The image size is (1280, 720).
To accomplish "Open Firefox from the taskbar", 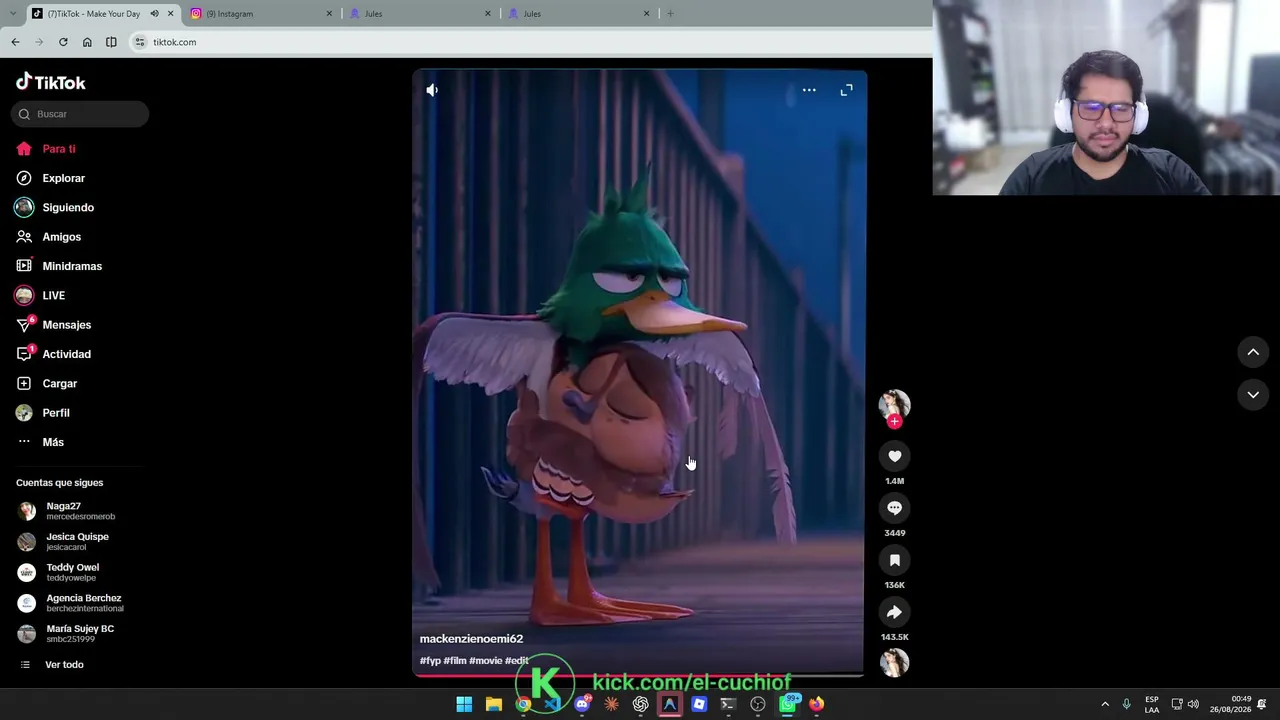I will (816, 704).
